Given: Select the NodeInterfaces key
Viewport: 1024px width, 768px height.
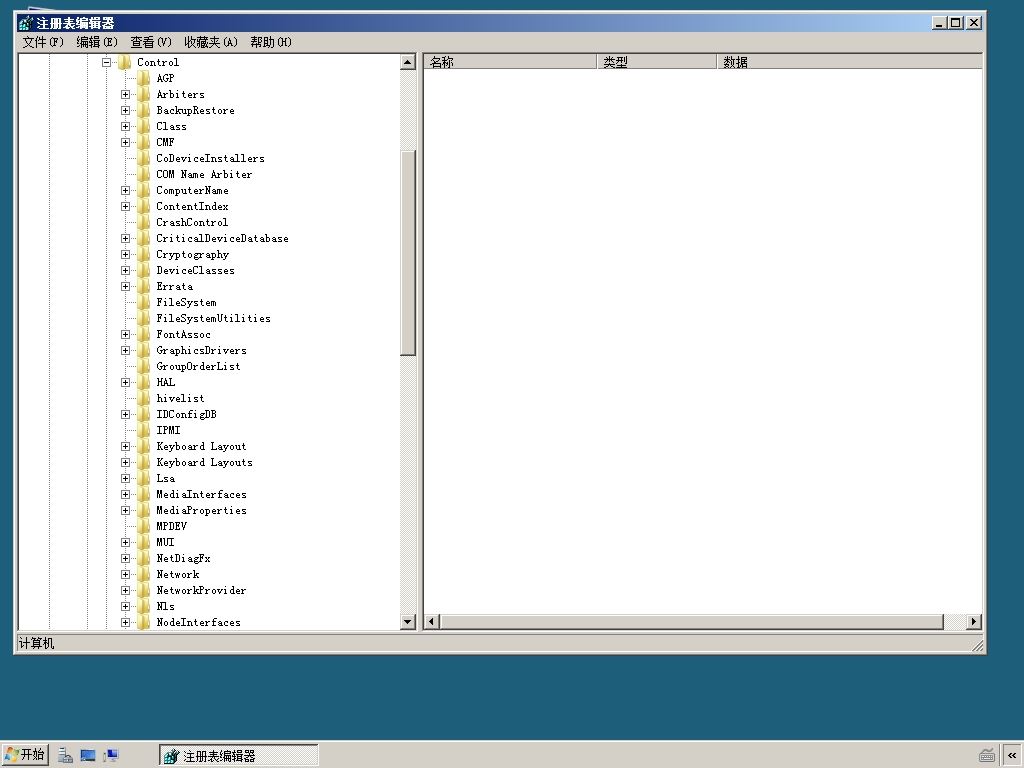Looking at the screenshot, I should [x=198, y=622].
